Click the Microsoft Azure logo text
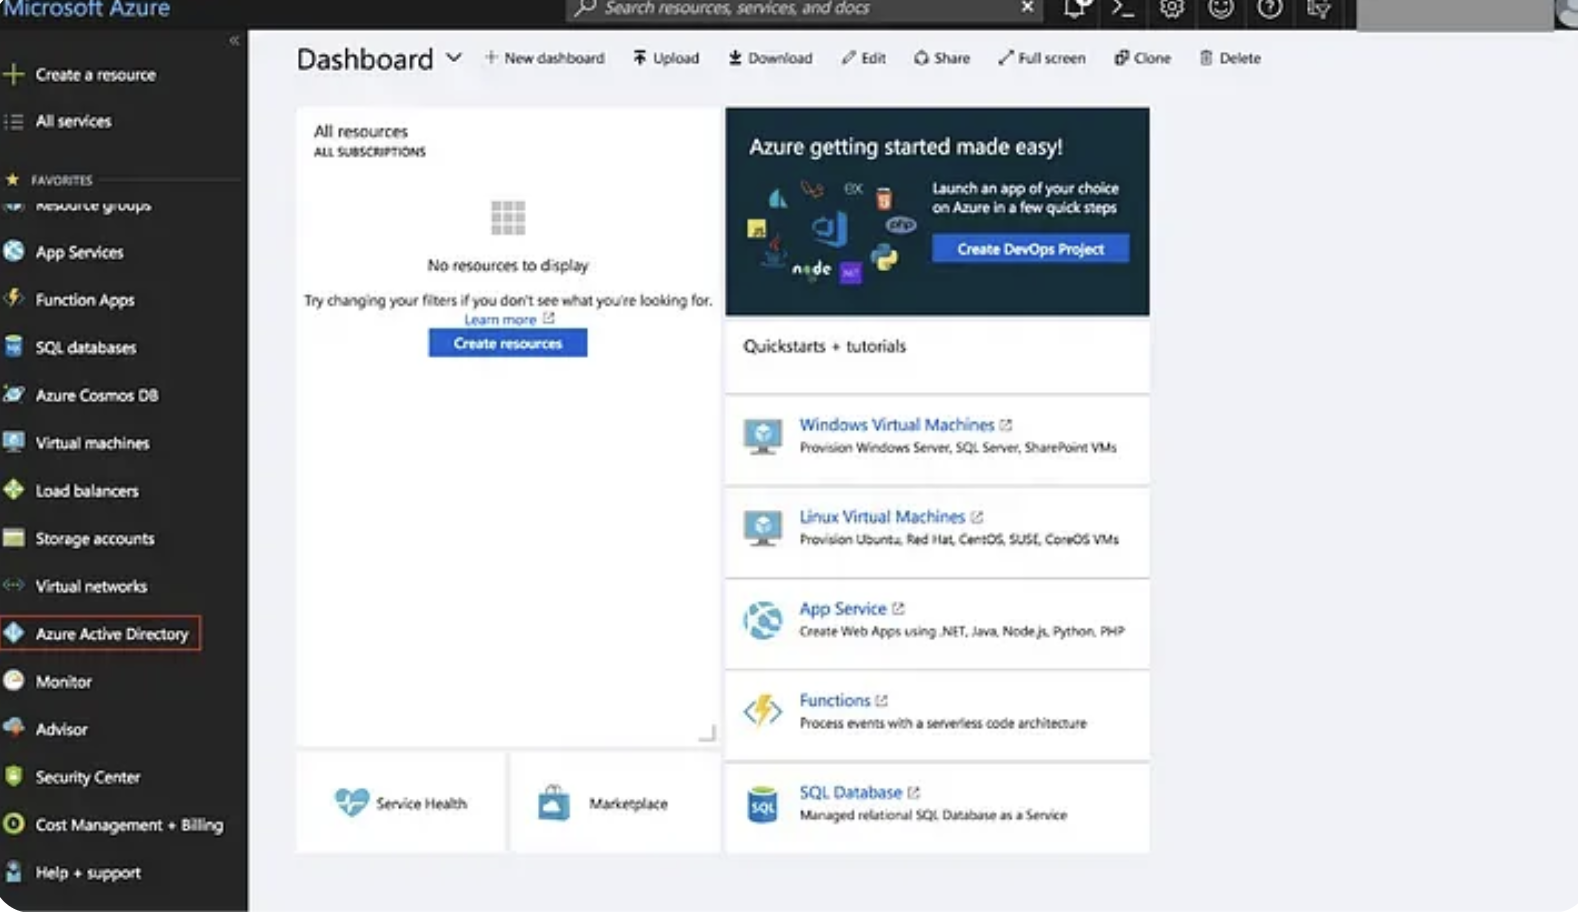1578x912 pixels. 86,9
